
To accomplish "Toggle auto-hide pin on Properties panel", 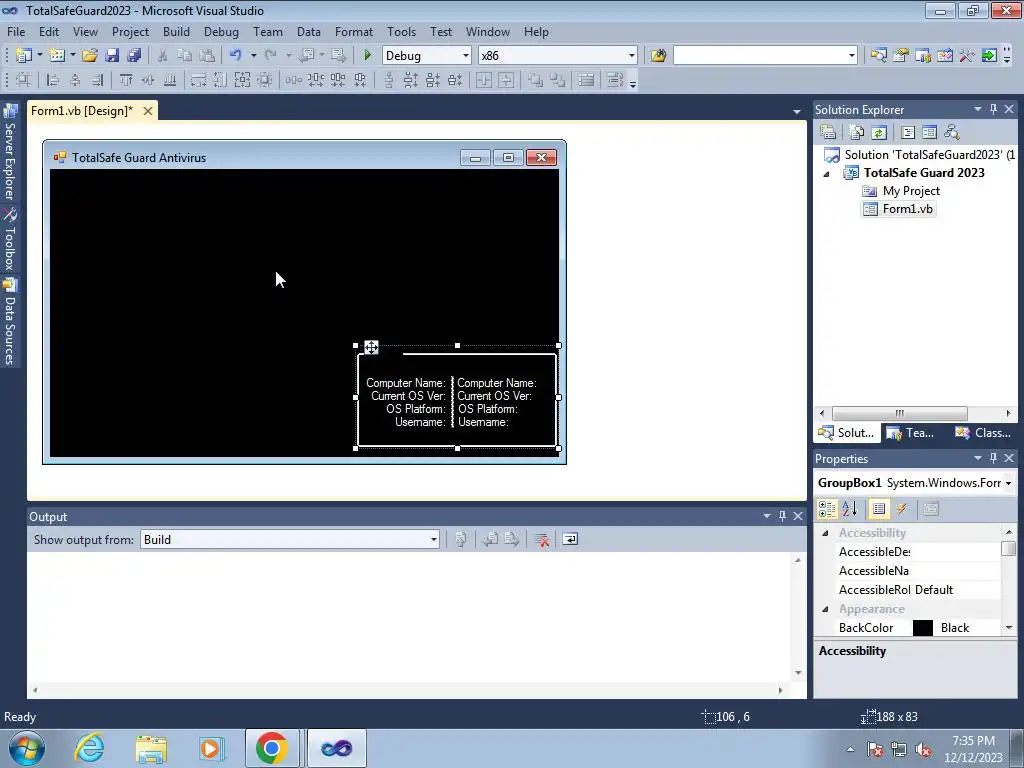I will coord(993,458).
